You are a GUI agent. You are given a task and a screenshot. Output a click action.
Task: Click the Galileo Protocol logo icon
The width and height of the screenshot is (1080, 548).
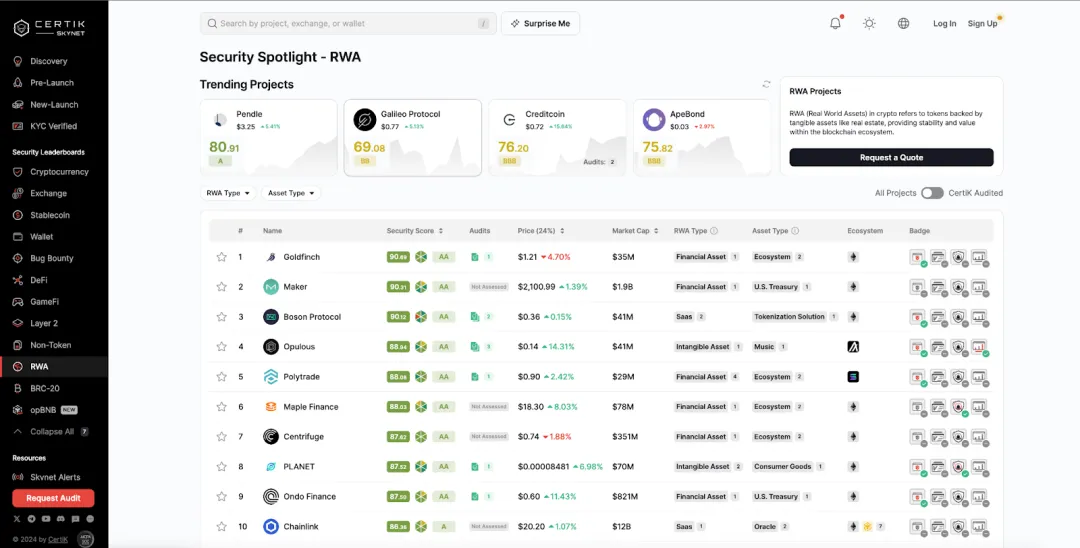(364, 120)
